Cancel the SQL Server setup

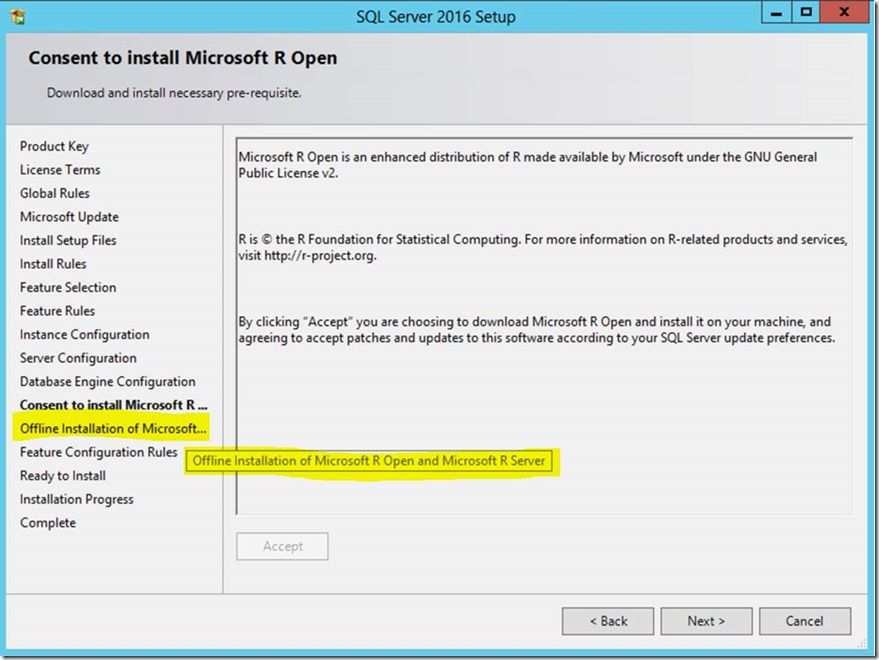[805, 621]
